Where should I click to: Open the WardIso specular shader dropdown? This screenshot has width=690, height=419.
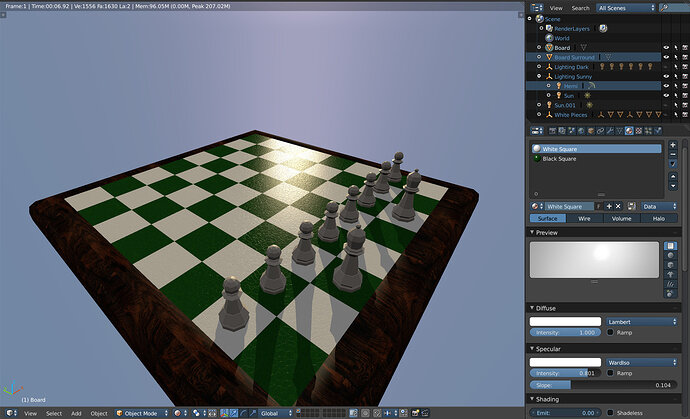[642, 362]
